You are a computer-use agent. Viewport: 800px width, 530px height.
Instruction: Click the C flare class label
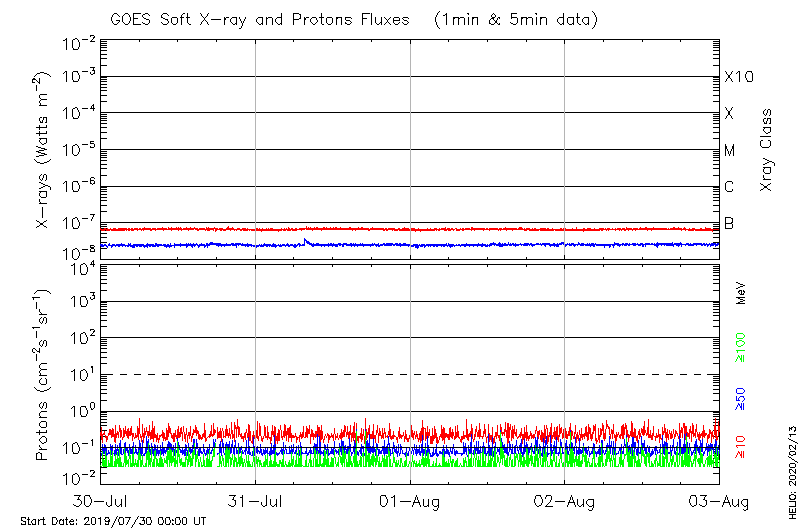tap(729, 187)
